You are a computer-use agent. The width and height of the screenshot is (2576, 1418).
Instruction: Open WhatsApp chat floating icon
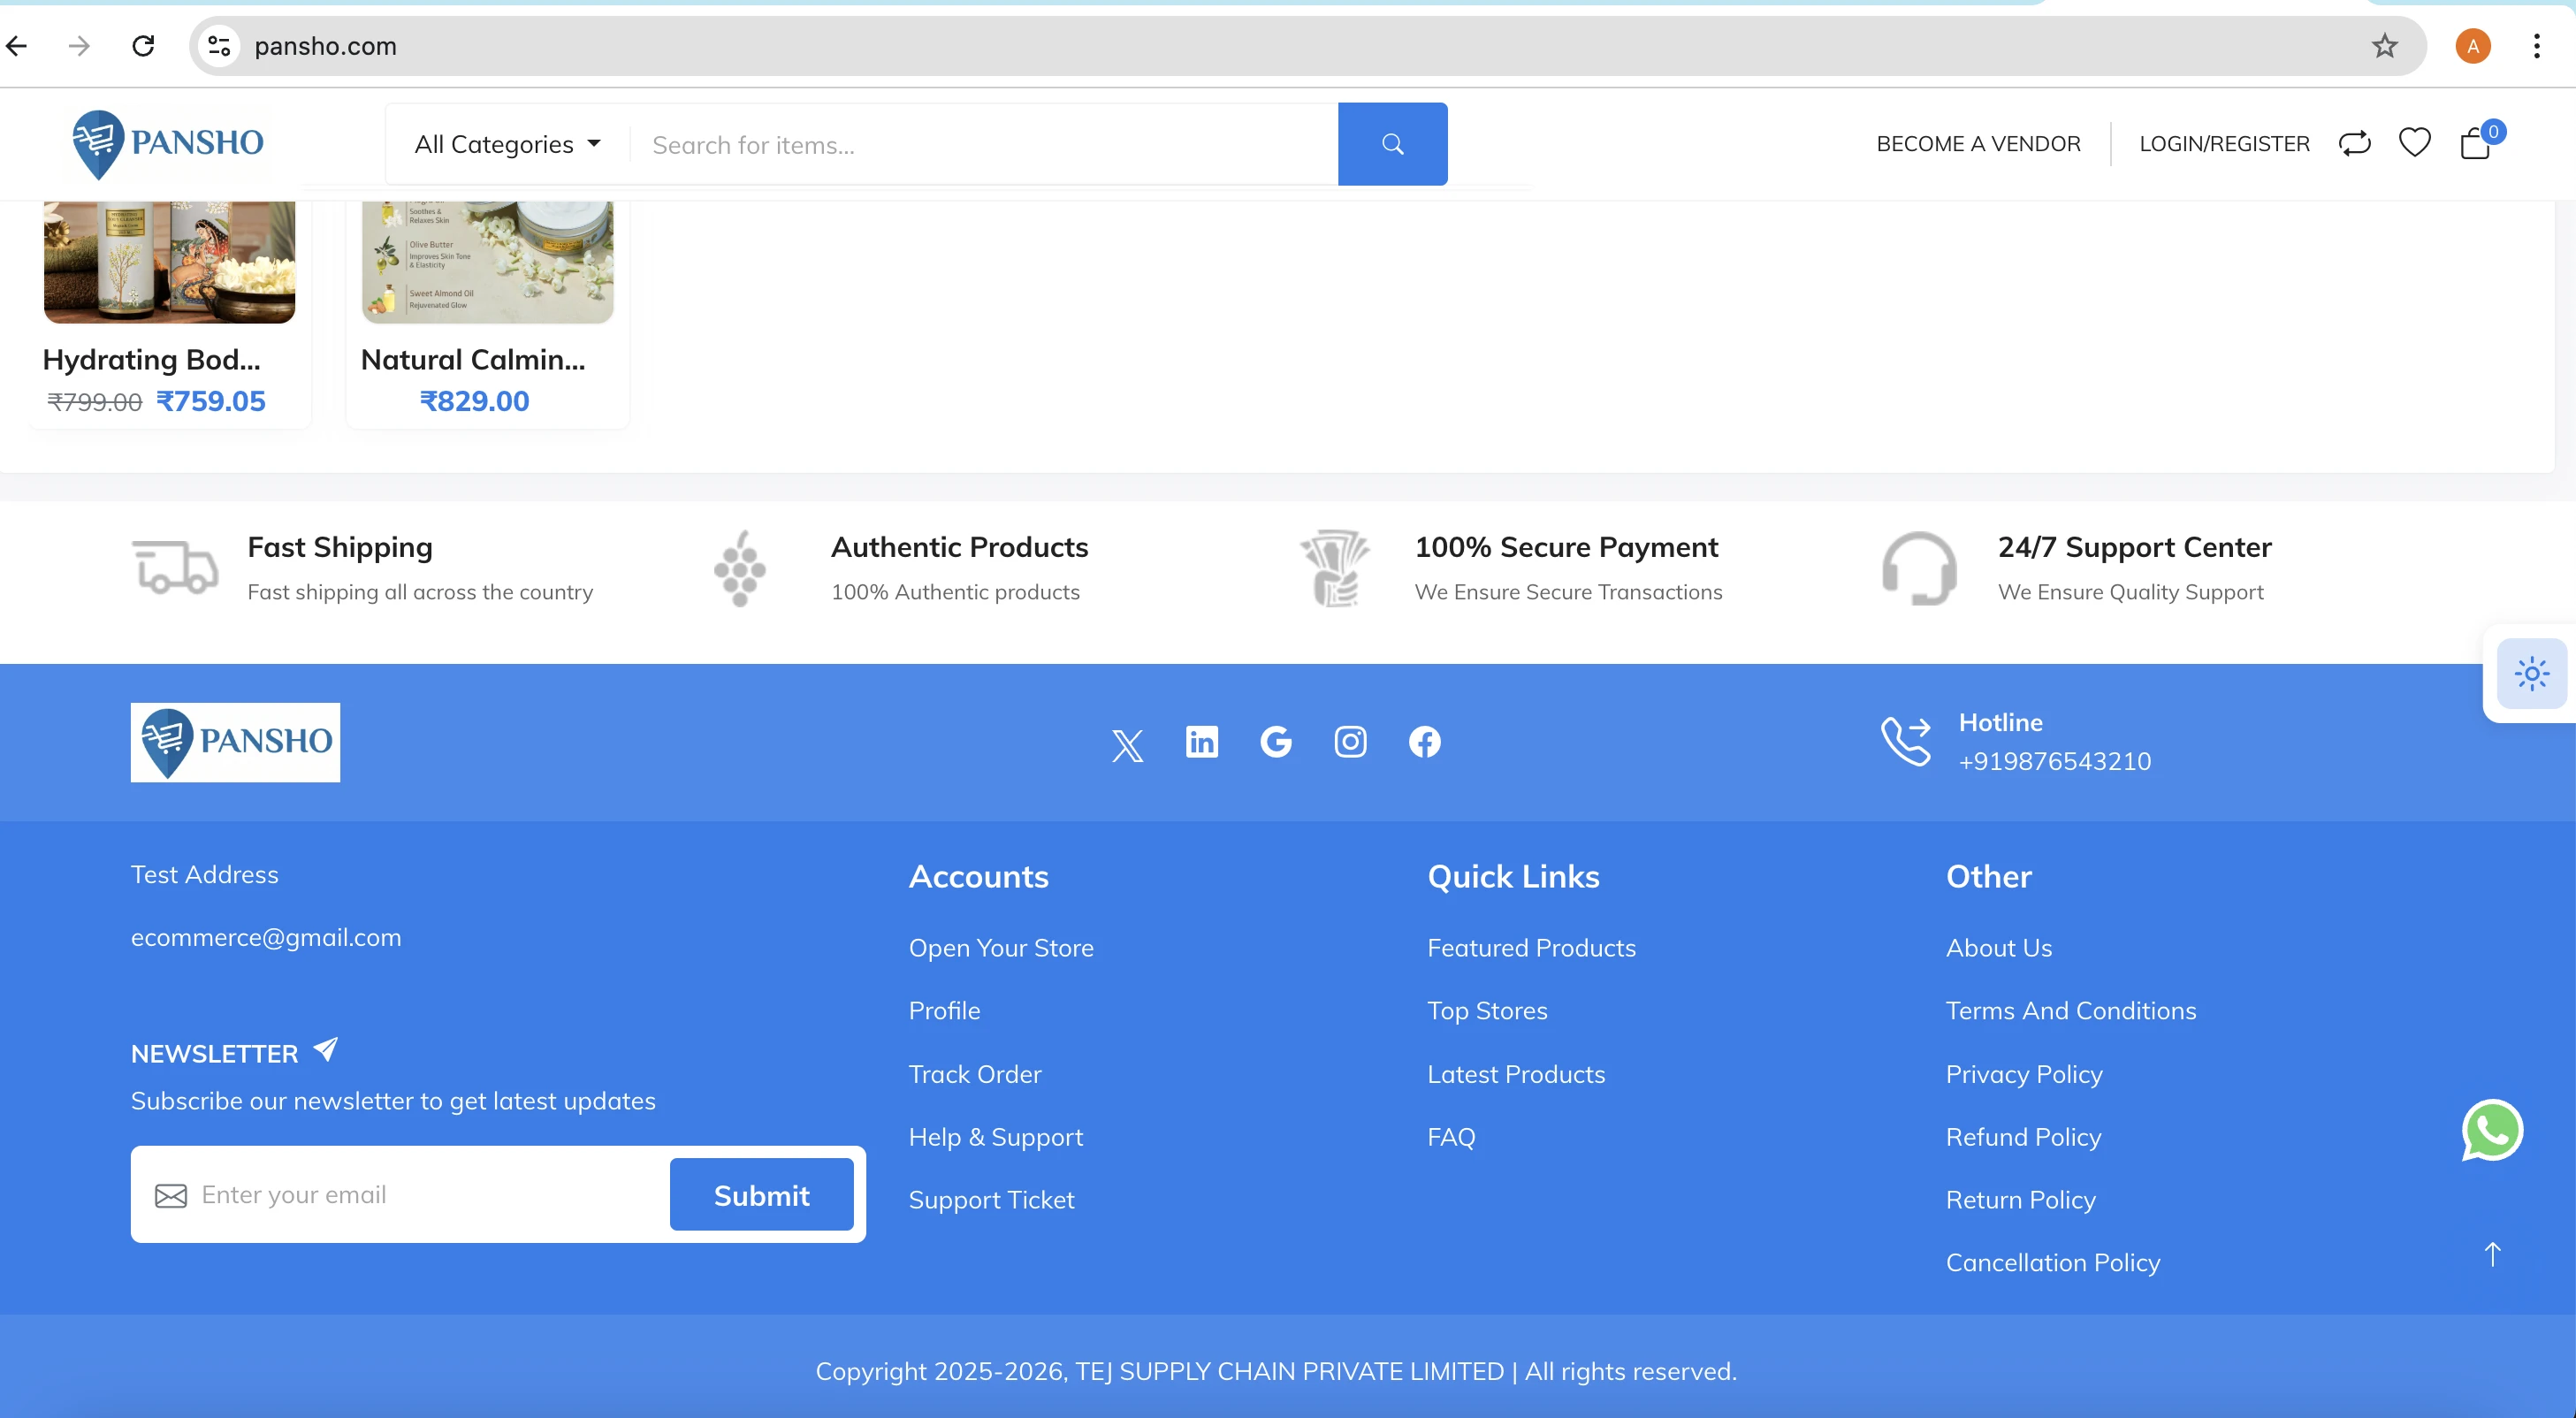[2491, 1130]
